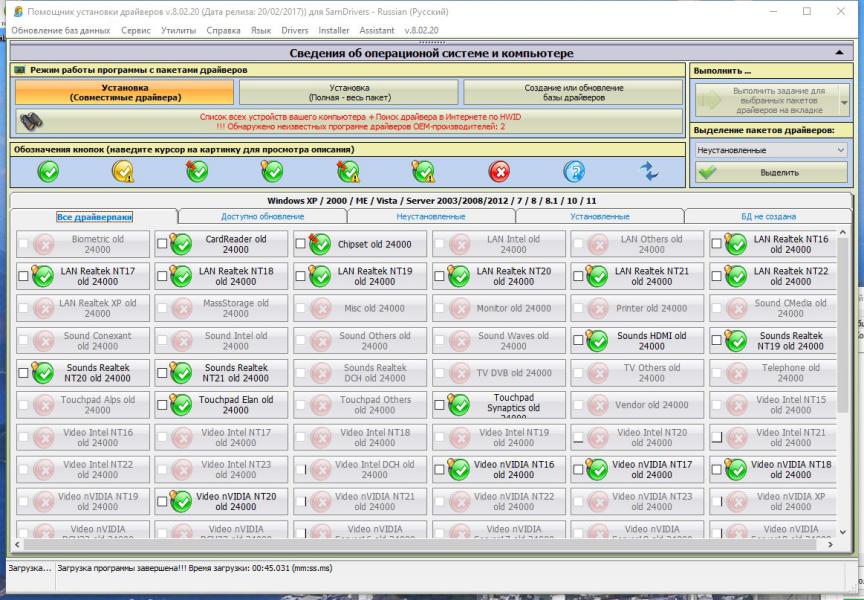
Task: Click the Chipset old 24000 driver icon
Action: point(320,245)
